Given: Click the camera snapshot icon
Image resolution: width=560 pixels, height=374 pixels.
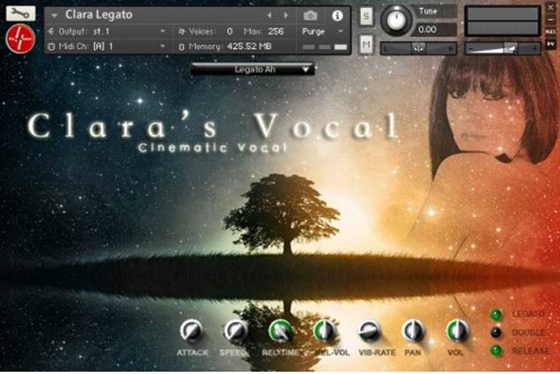Looking at the screenshot, I should pyautogui.click(x=310, y=16).
